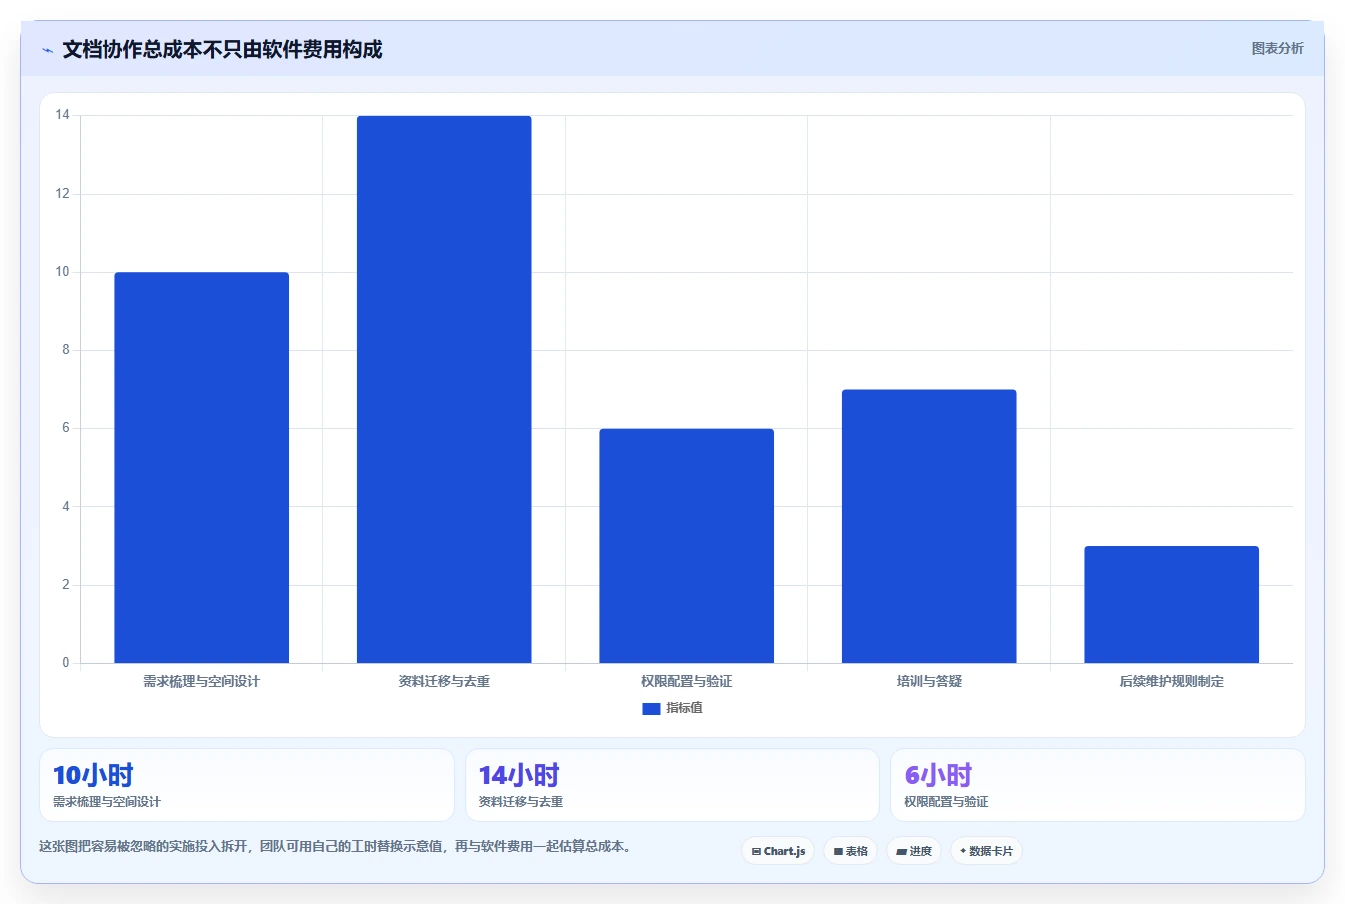The width and height of the screenshot is (1345, 904).
Task: Click axis label 培训与答疑
Action: [x=929, y=681]
